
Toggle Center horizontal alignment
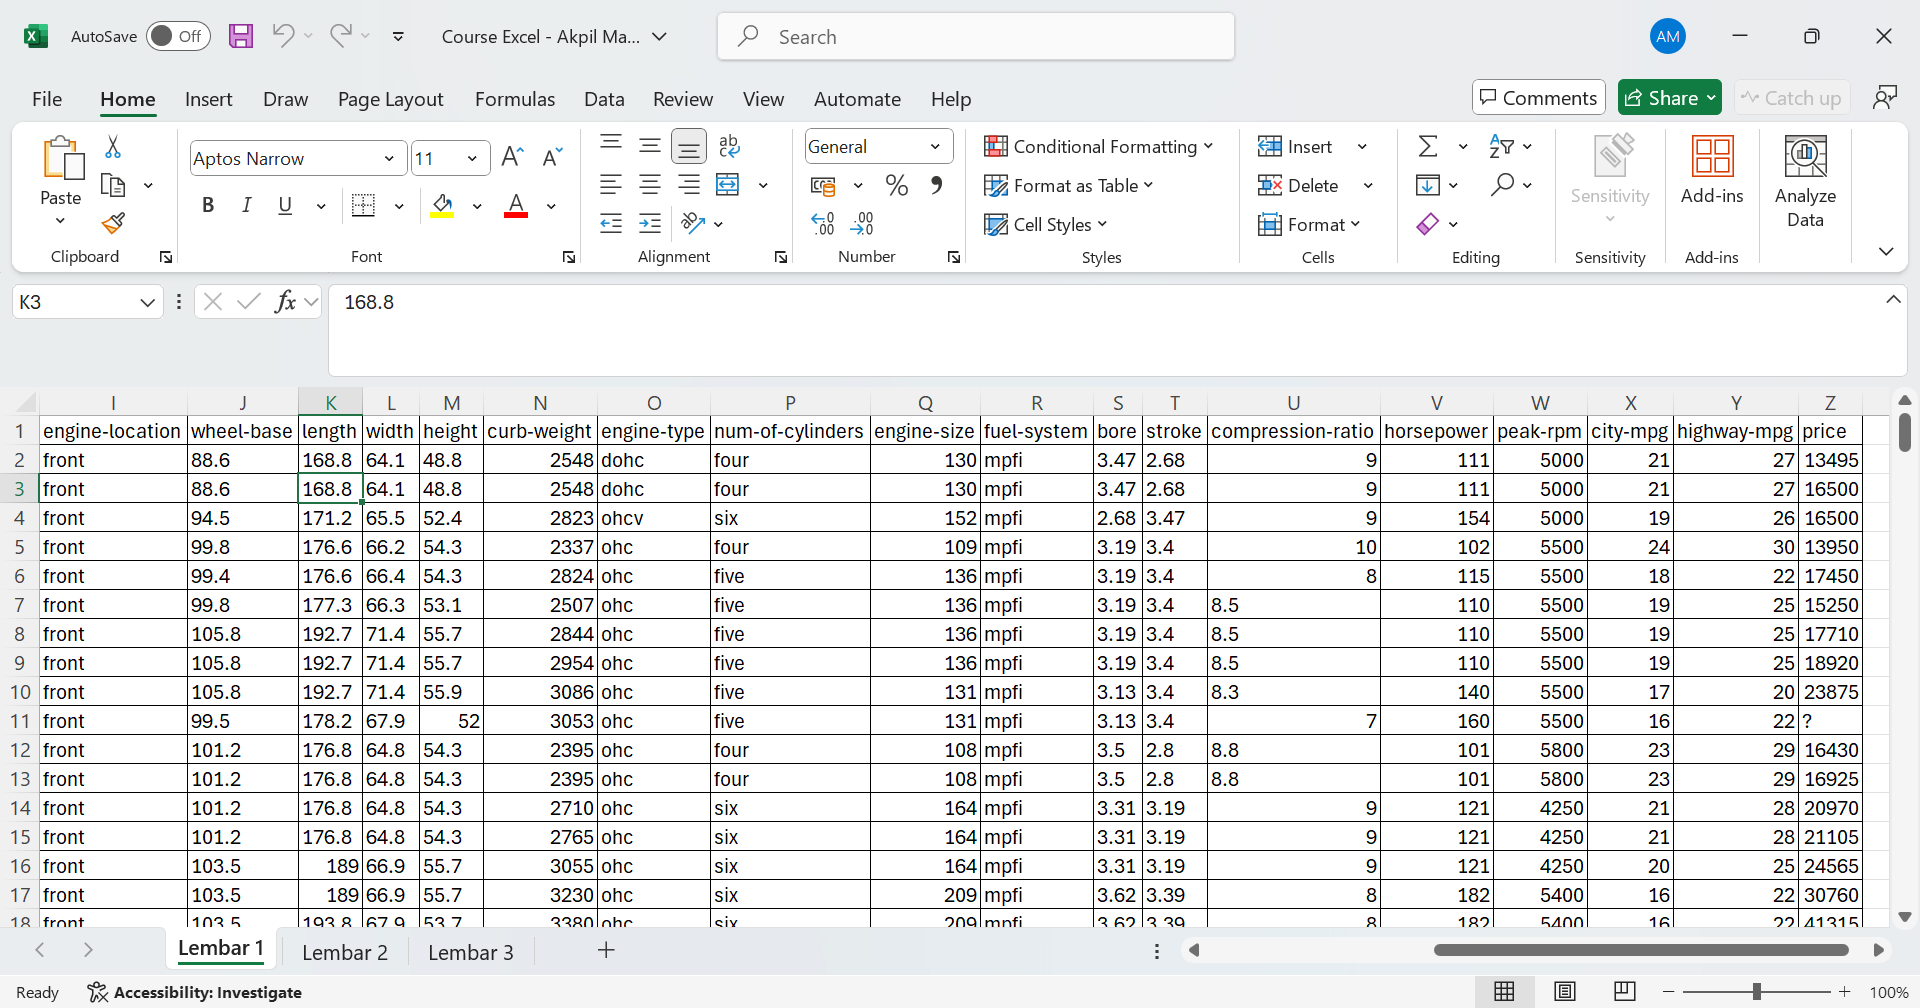[650, 185]
